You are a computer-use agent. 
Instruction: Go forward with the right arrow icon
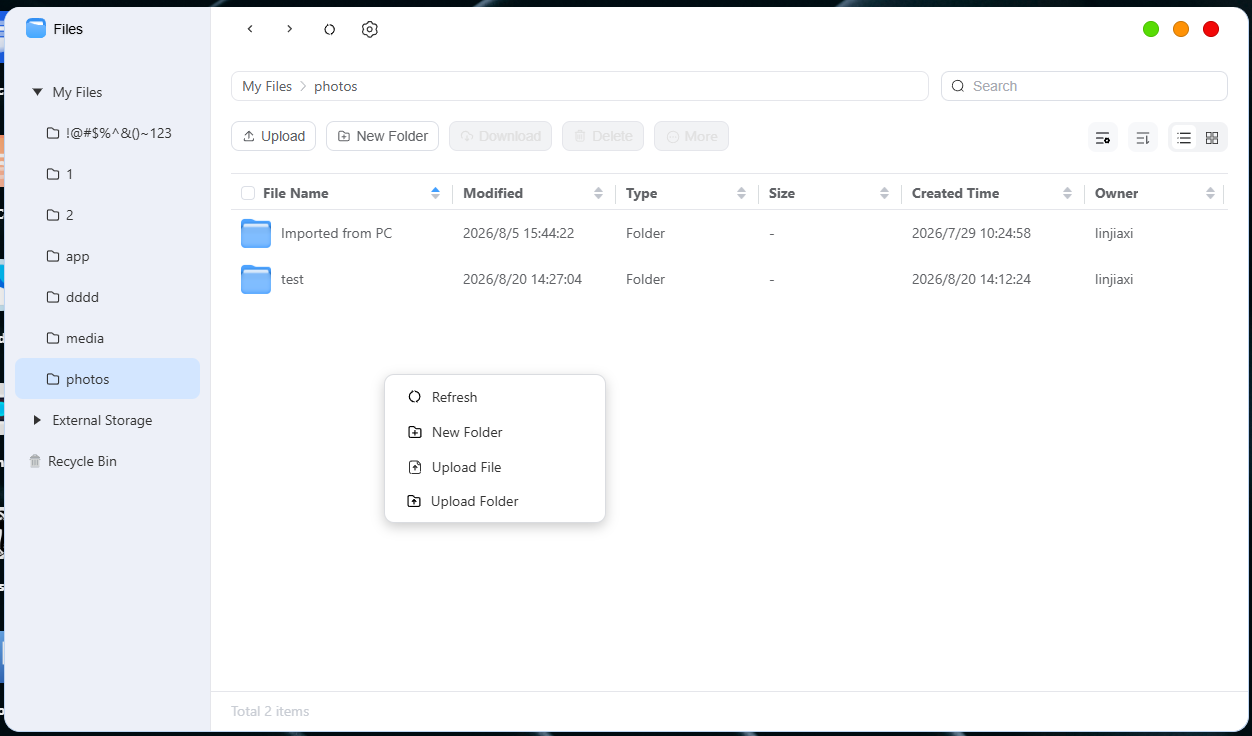click(290, 29)
